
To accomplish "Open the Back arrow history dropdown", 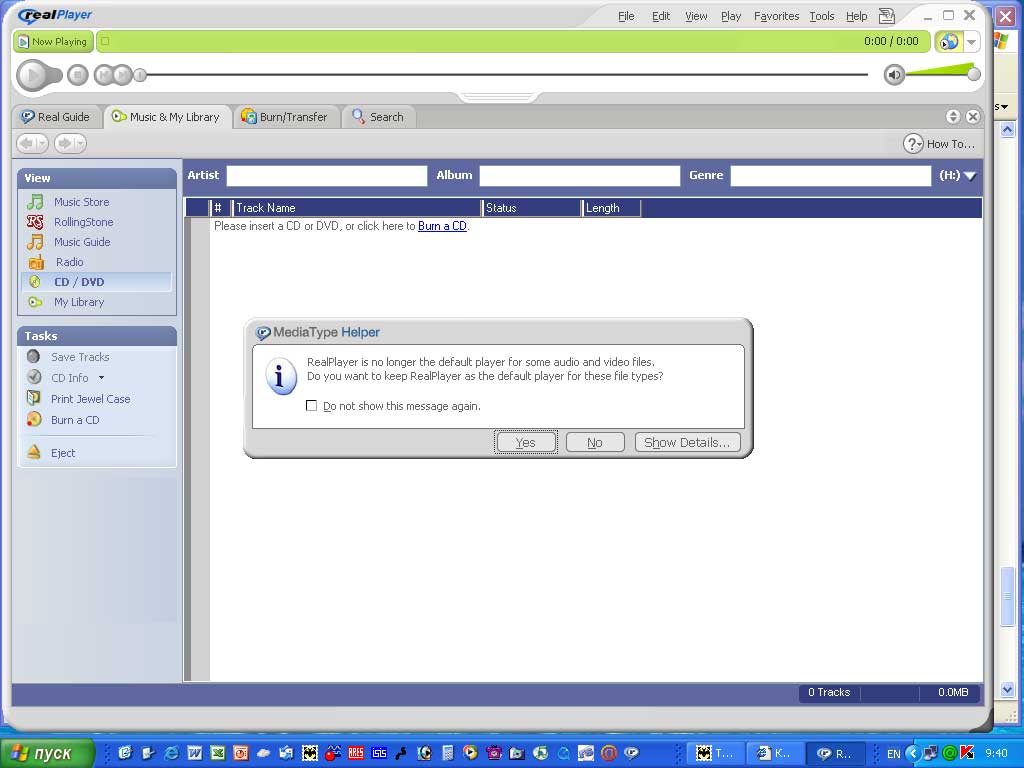I will (x=42, y=143).
